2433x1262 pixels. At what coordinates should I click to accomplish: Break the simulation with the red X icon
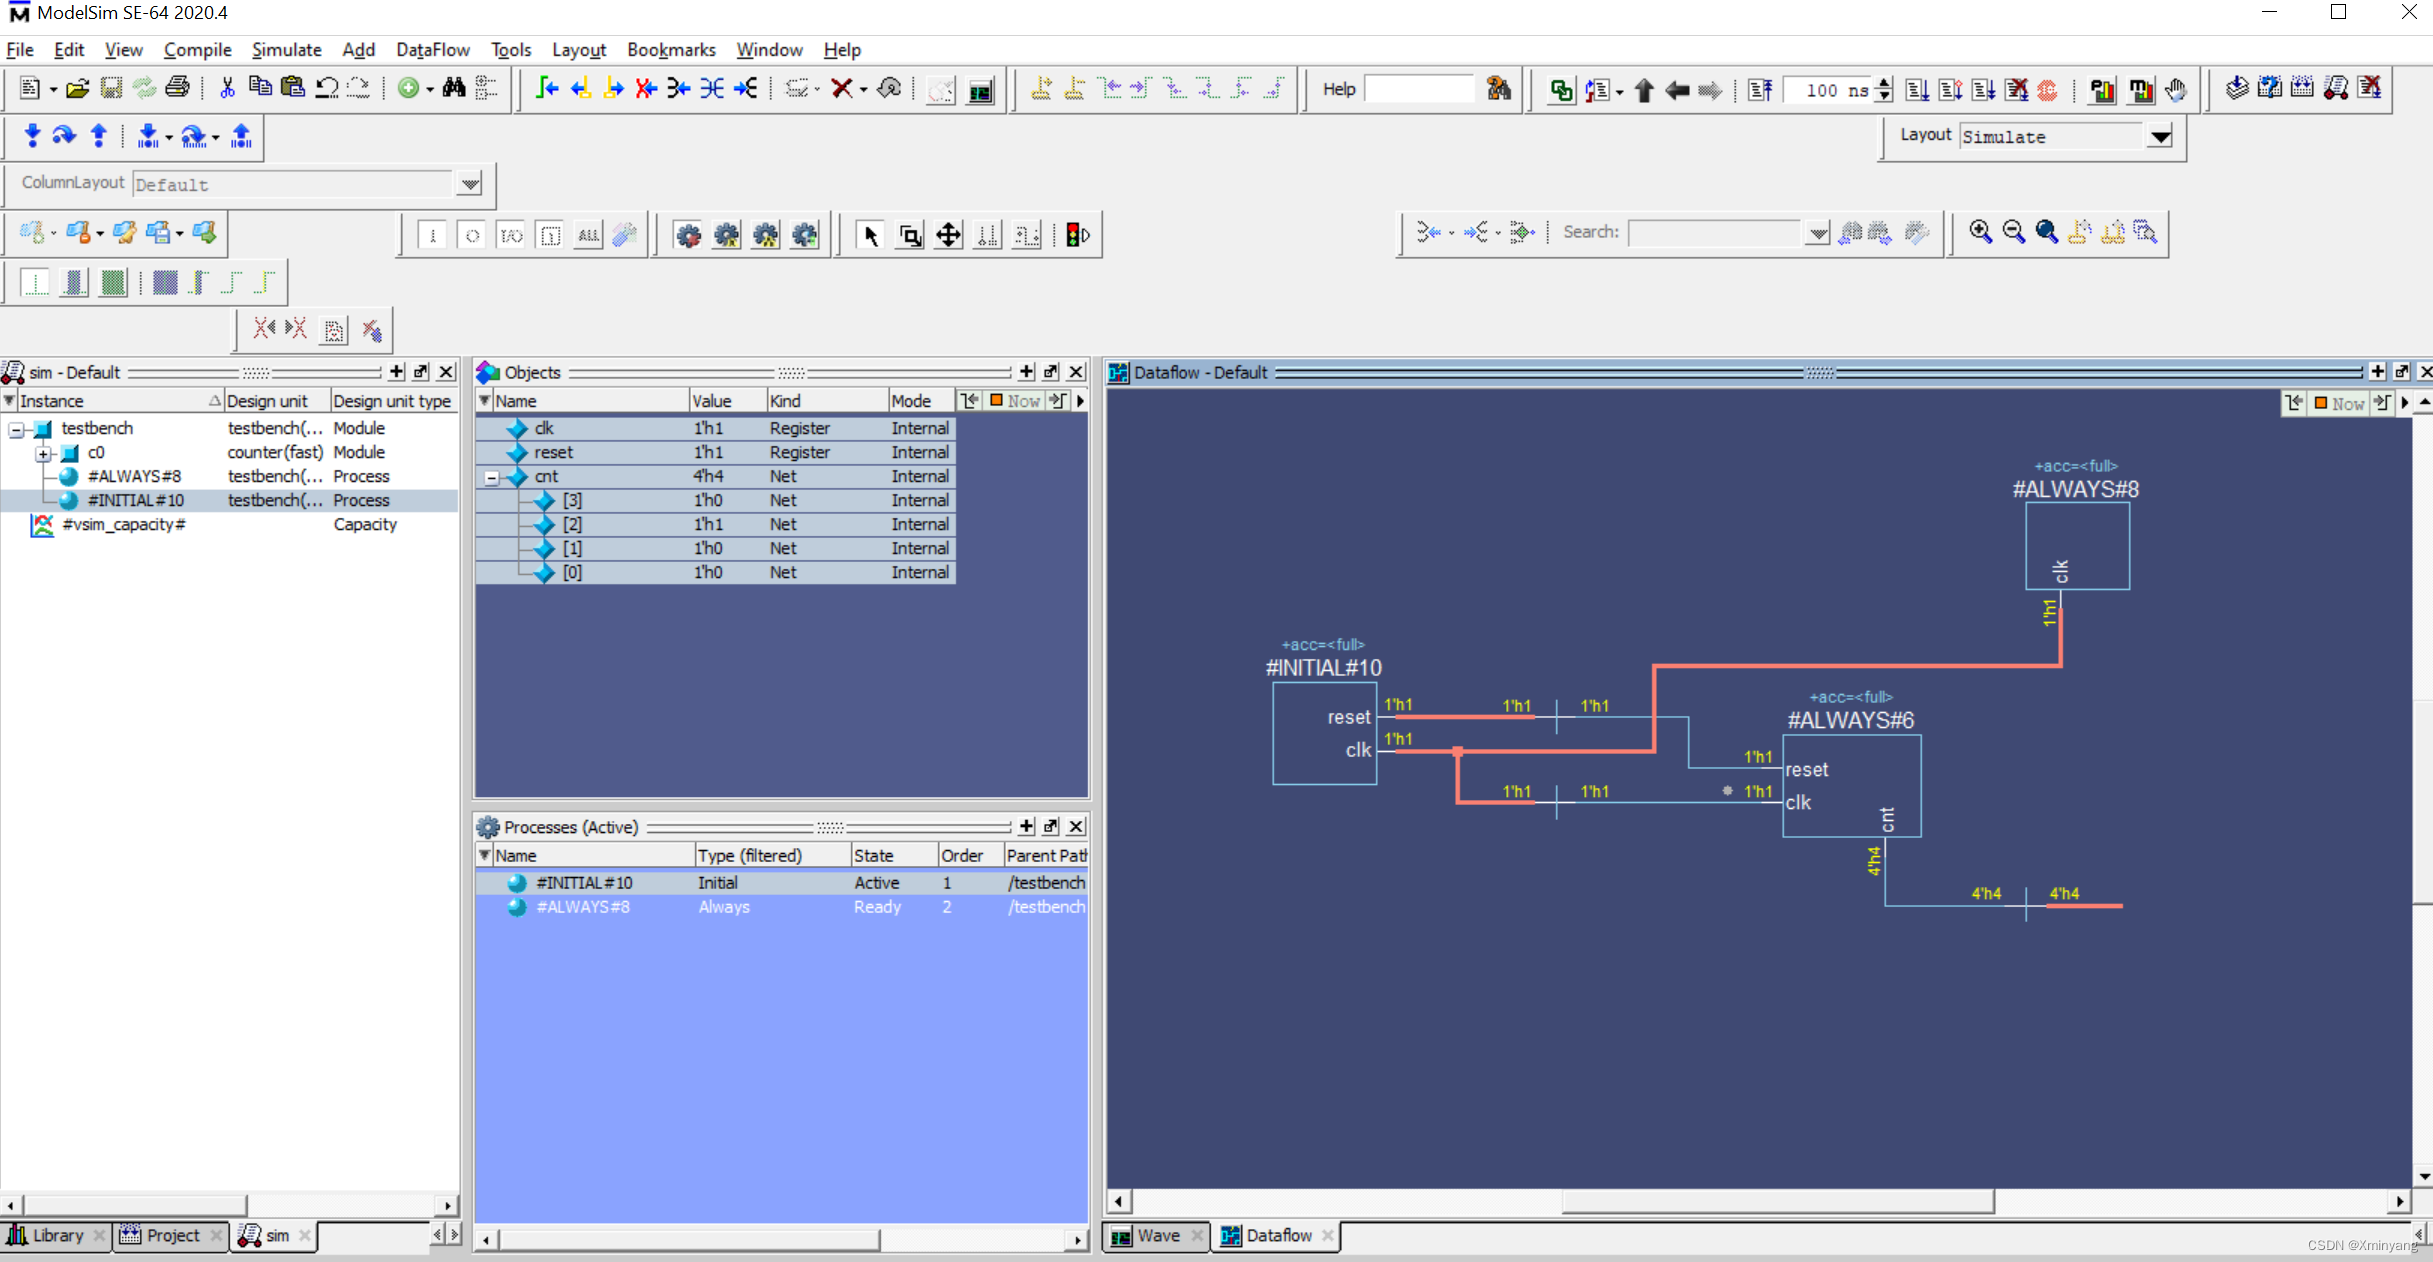2017,90
